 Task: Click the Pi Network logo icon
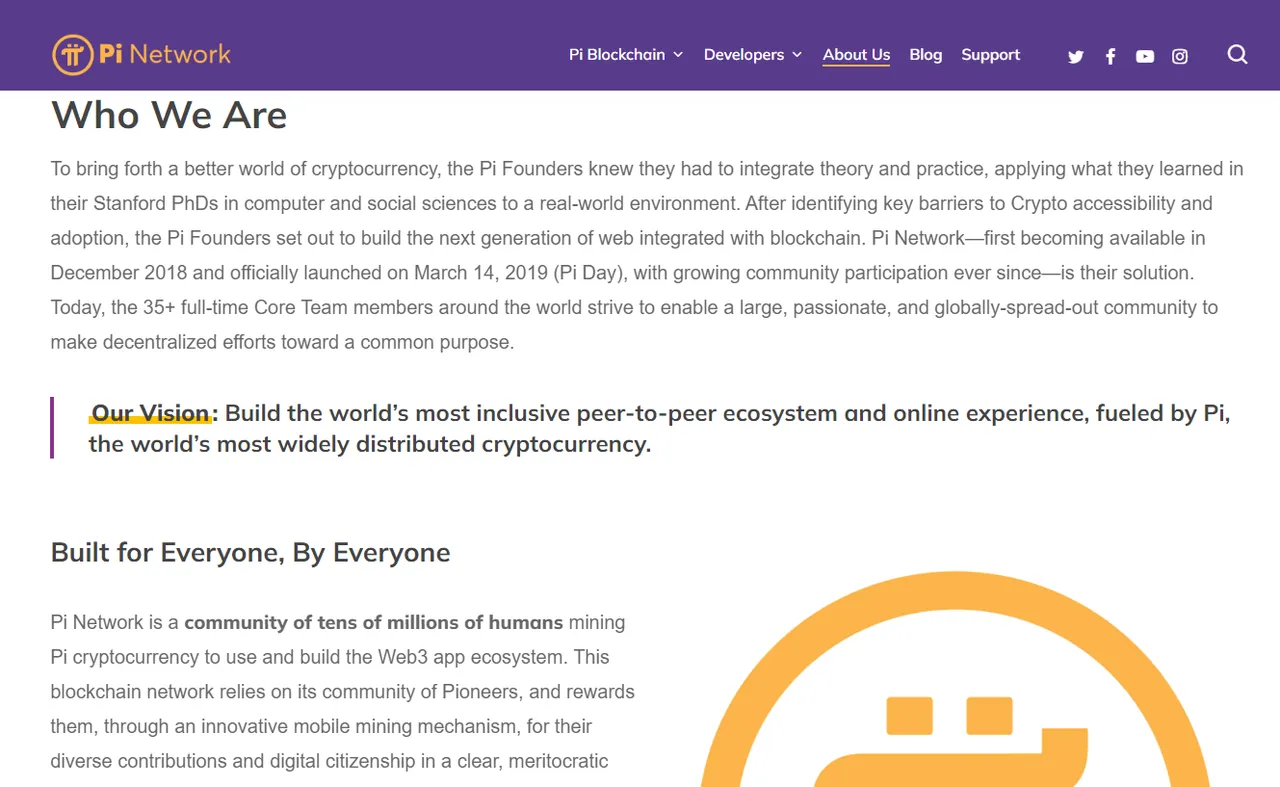point(73,55)
